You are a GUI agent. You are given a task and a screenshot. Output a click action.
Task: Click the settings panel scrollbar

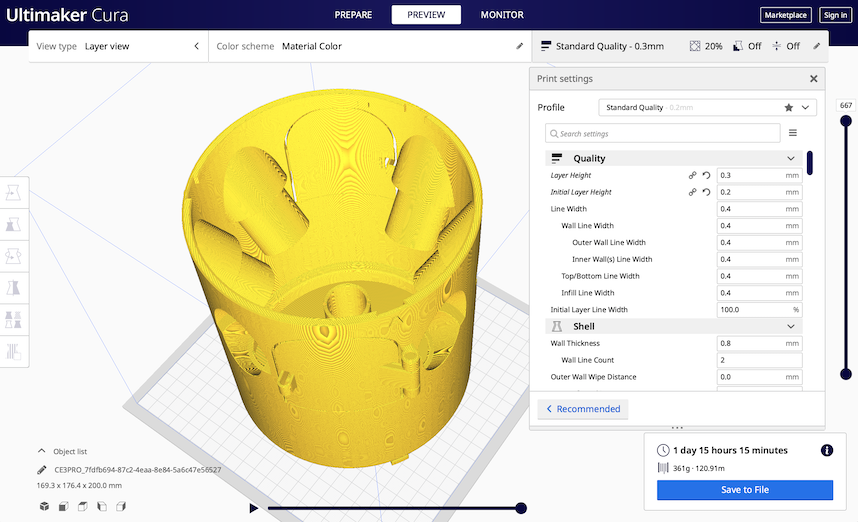coord(810,163)
